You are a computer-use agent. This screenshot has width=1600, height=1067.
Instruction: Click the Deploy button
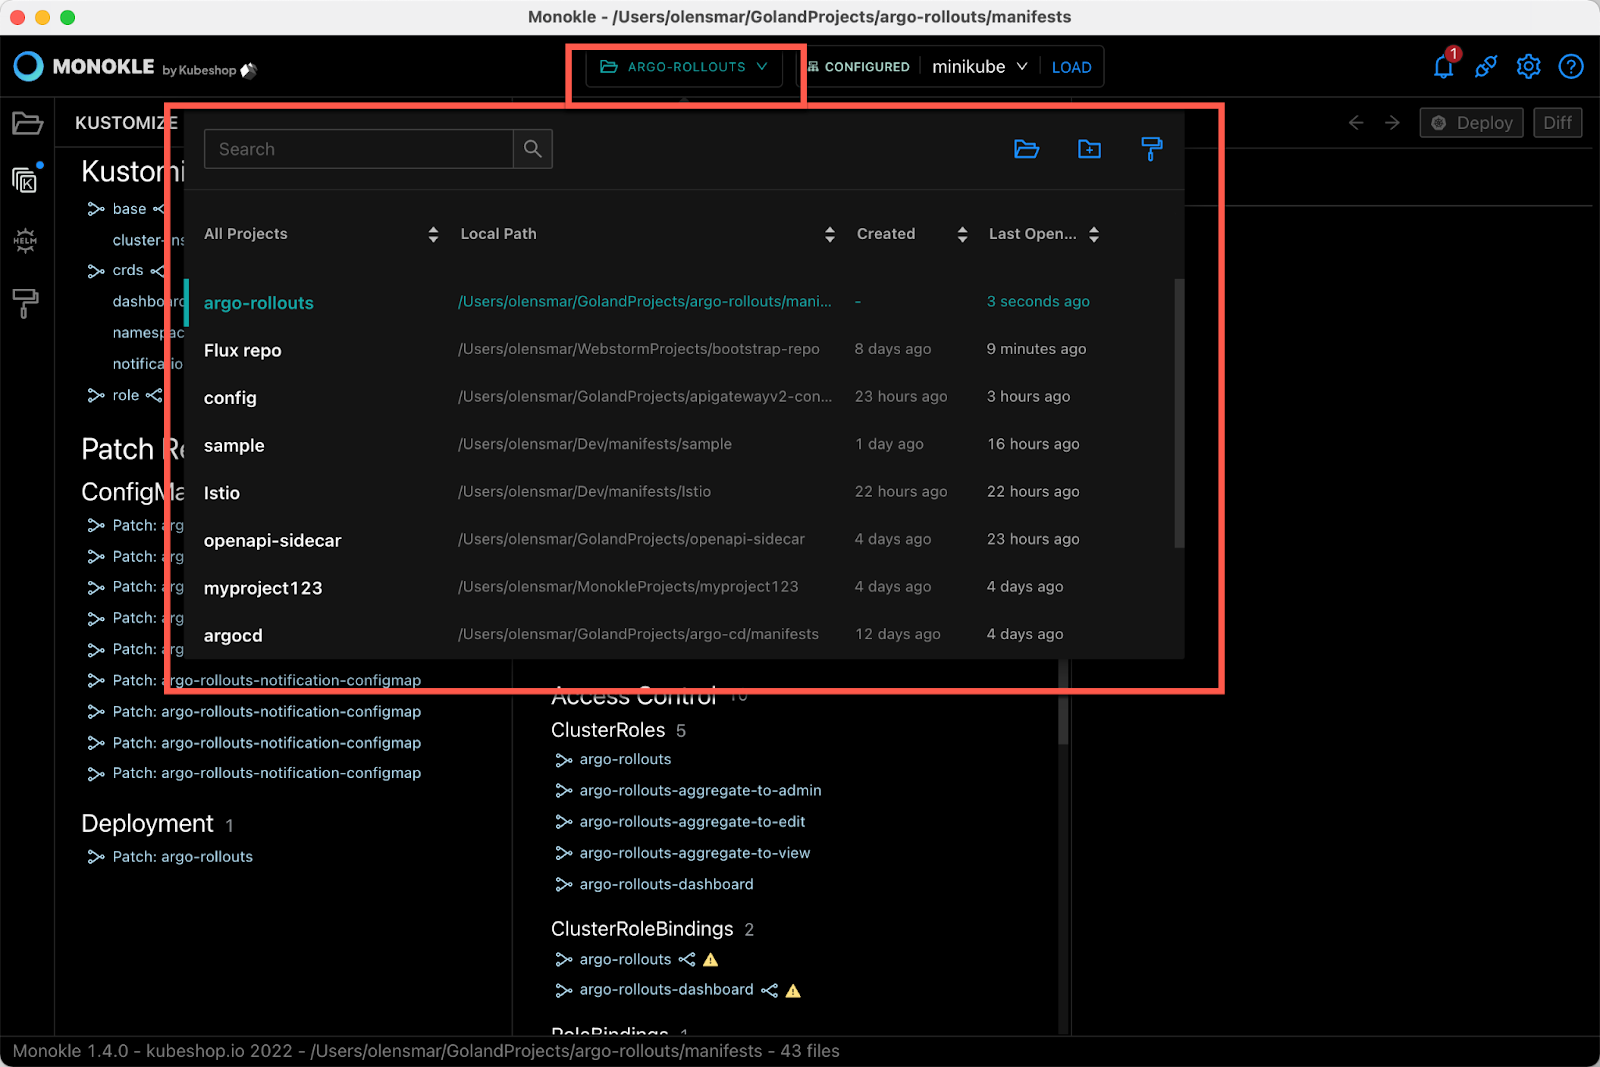(x=1471, y=123)
